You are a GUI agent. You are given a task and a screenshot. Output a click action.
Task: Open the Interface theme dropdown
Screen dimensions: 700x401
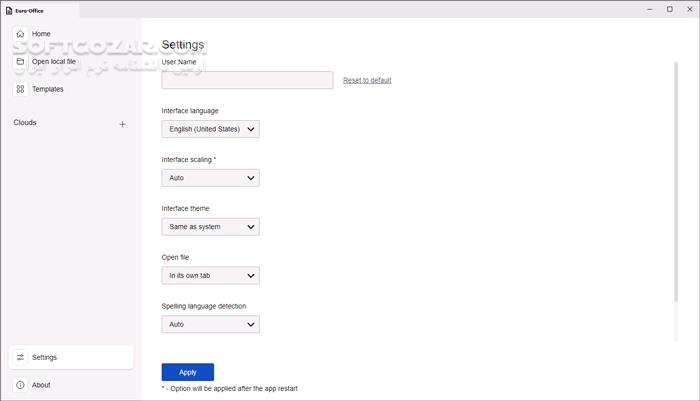click(210, 227)
